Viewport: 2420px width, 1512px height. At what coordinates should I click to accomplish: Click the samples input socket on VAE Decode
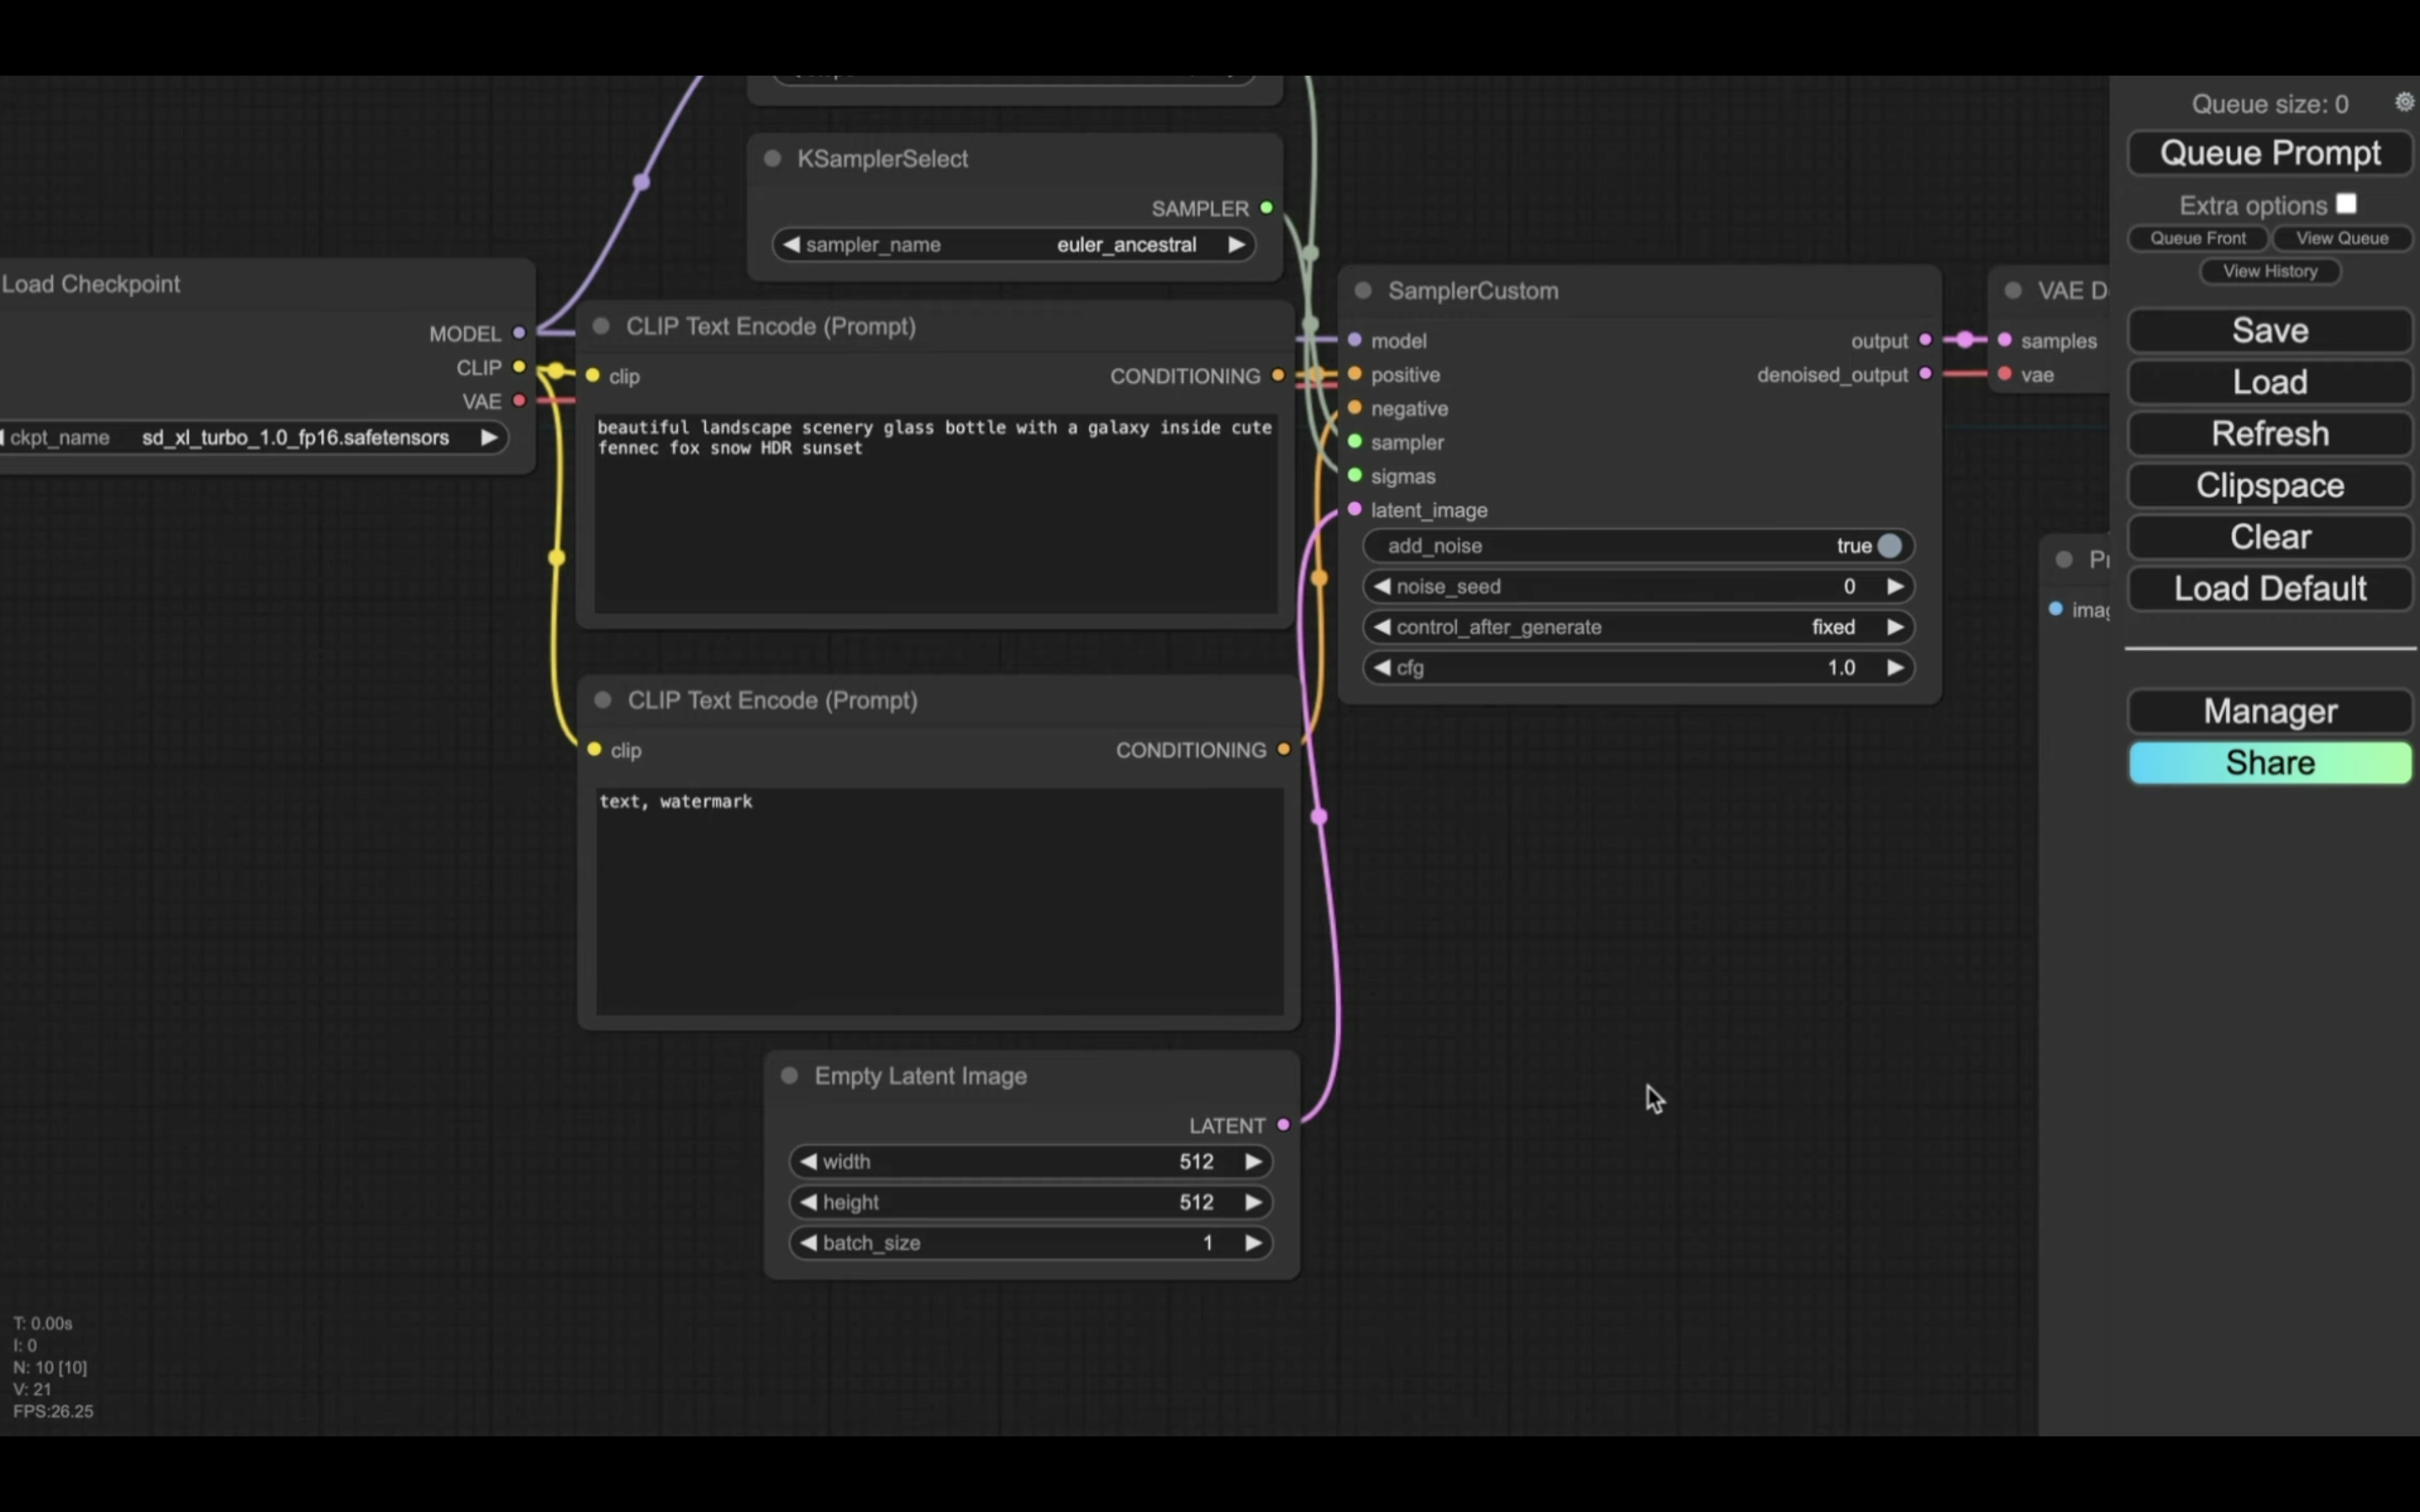(2005, 340)
